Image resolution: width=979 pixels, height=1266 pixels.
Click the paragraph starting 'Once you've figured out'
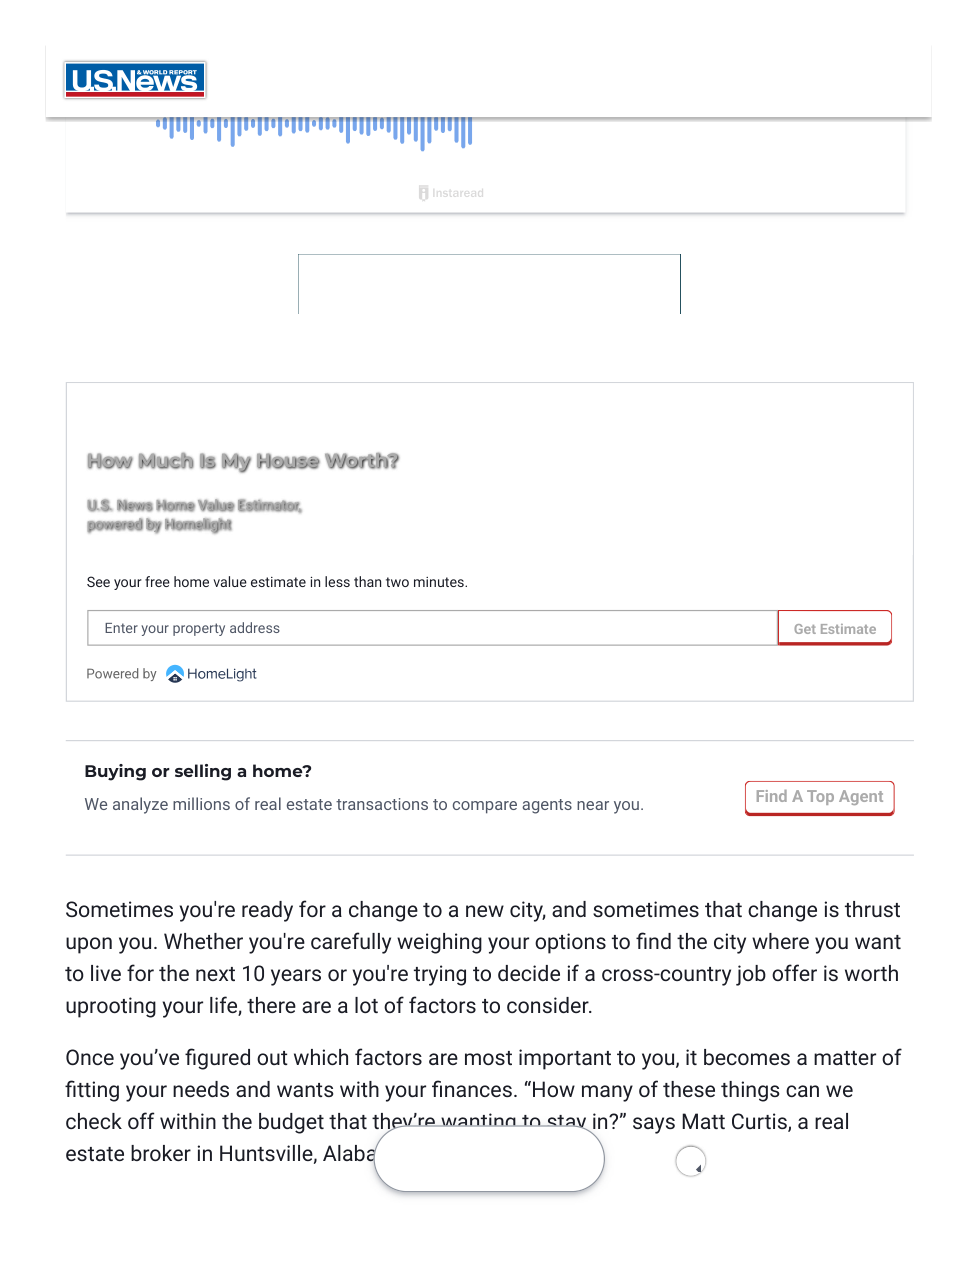[x=483, y=1106]
